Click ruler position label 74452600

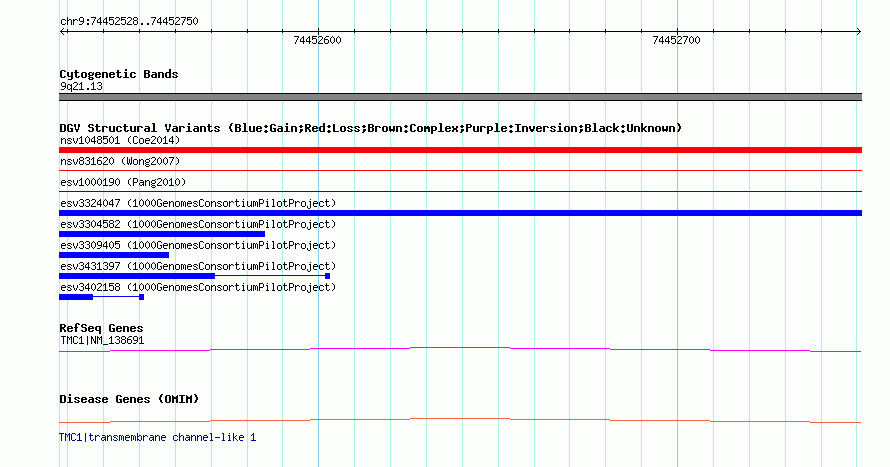[317, 40]
